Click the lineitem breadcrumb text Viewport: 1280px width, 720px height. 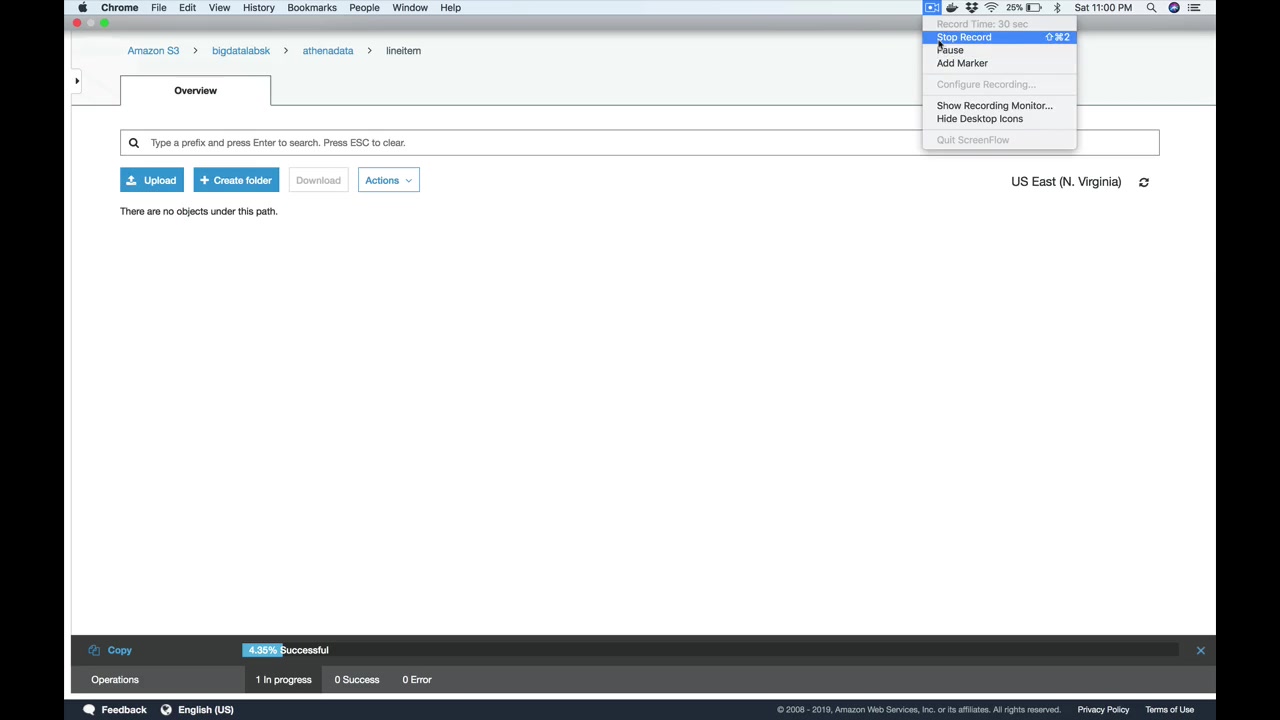403,50
